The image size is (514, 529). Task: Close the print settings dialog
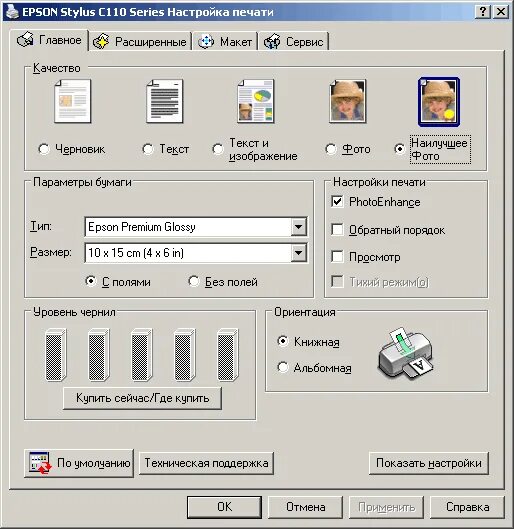(x=501, y=12)
